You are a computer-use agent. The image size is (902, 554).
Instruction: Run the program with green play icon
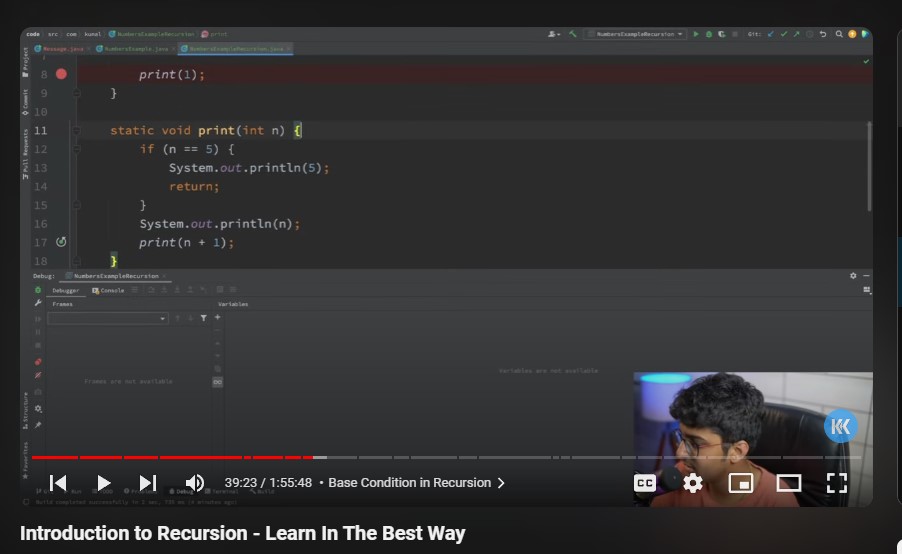click(695, 34)
